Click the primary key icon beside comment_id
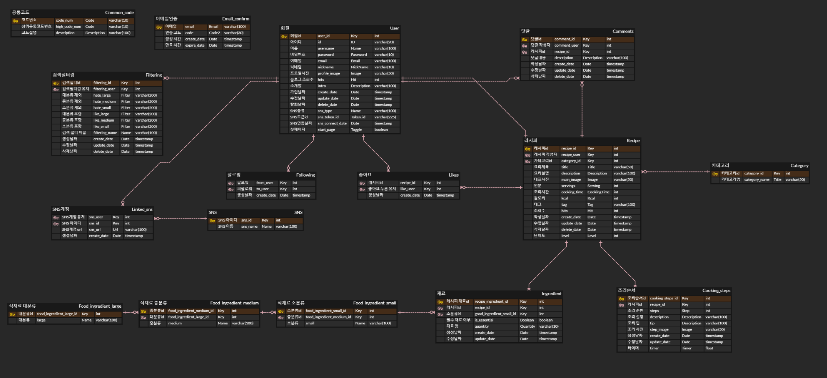The height and width of the screenshot is (378, 827). [x=525, y=39]
